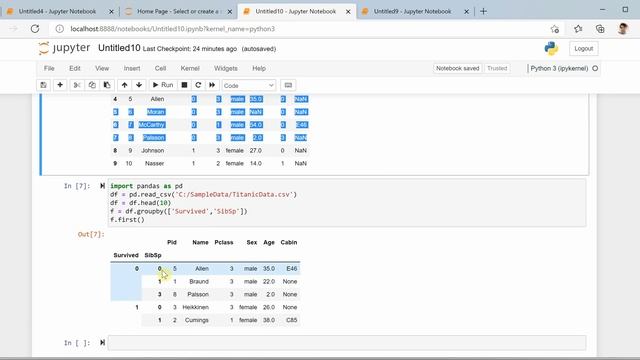640x360 pixels.
Task: Restart kernel and run all cells icon
Action: tap(212, 85)
